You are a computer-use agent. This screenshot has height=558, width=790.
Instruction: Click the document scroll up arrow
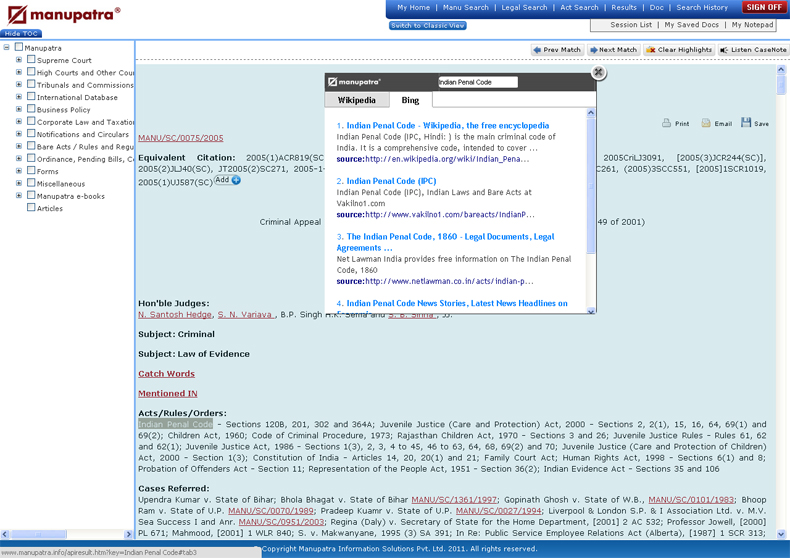click(x=781, y=69)
